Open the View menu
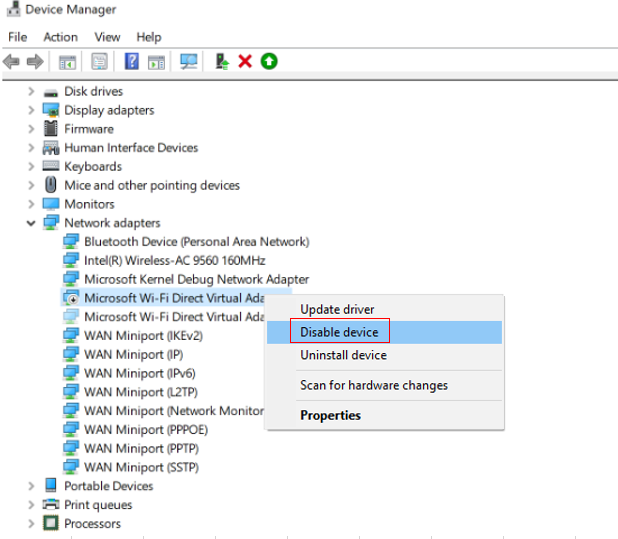 click(107, 37)
